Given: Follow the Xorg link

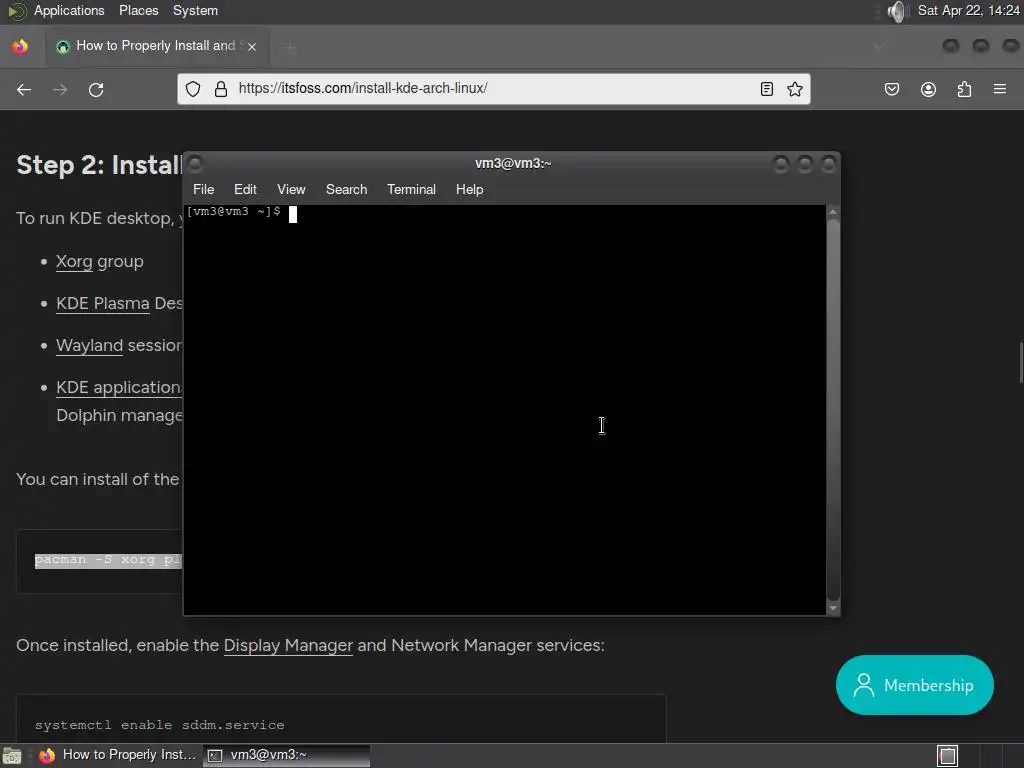Looking at the screenshot, I should (x=74, y=261).
